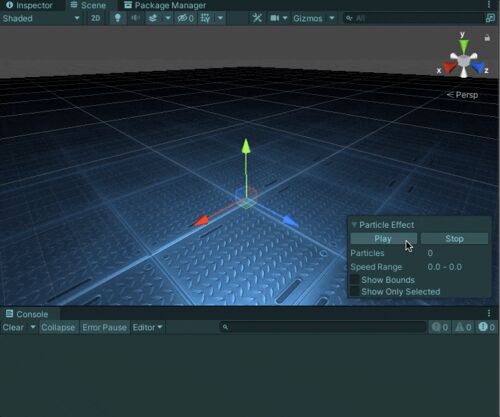Open component editor tools icon
Image resolution: width=500 pixels, height=417 pixels.
pyautogui.click(x=257, y=18)
